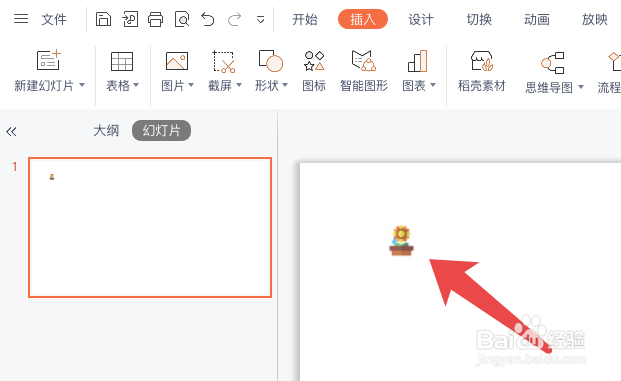Image resolution: width=621 pixels, height=381 pixels.
Task: Click the Save document icon
Action: tap(103, 19)
